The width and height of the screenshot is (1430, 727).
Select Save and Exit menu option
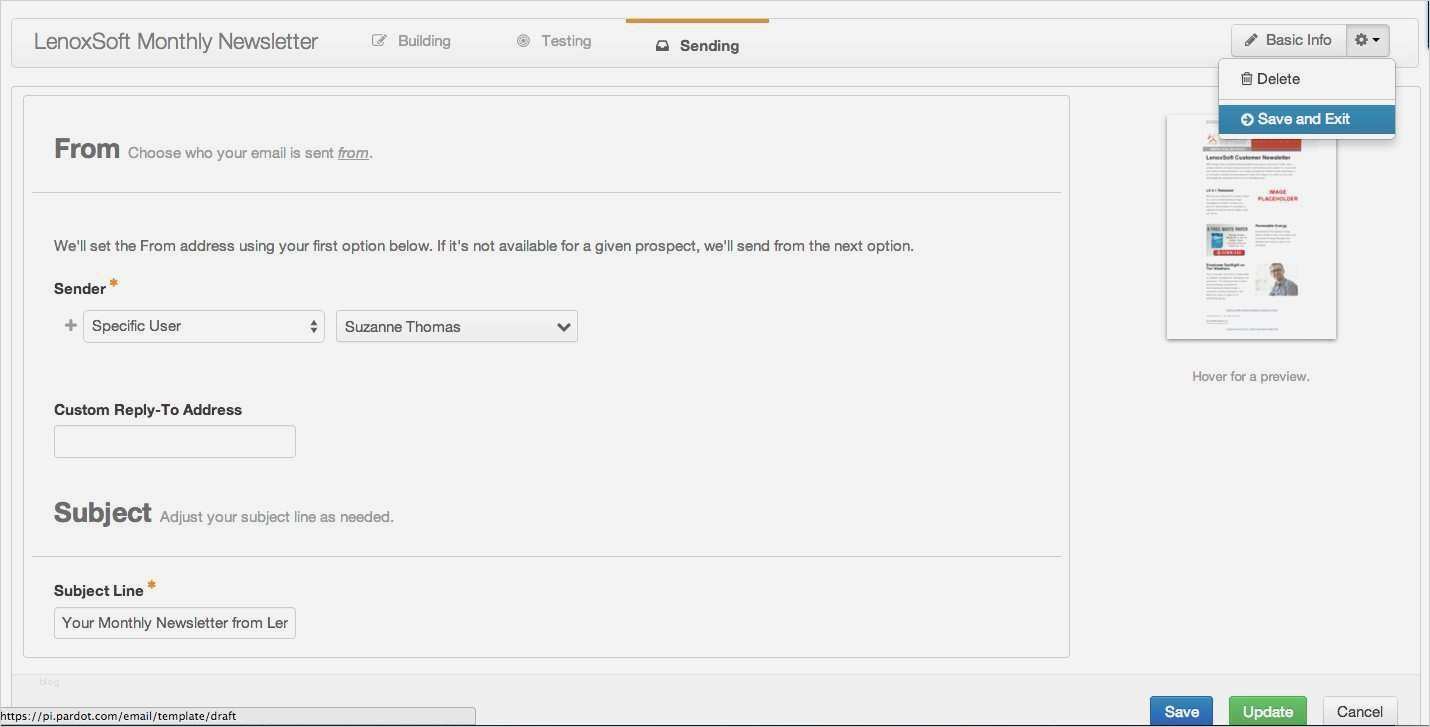click(x=1306, y=119)
